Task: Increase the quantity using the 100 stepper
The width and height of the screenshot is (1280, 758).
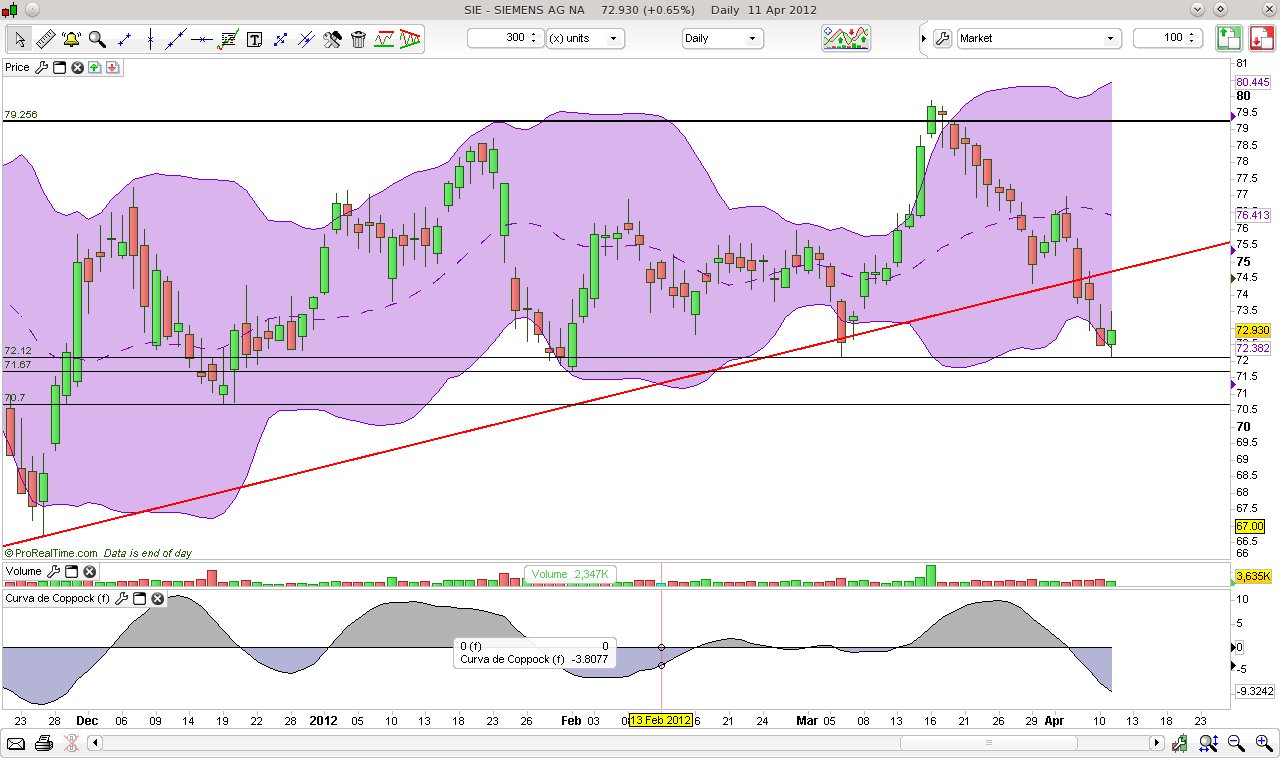Action: [1190, 34]
